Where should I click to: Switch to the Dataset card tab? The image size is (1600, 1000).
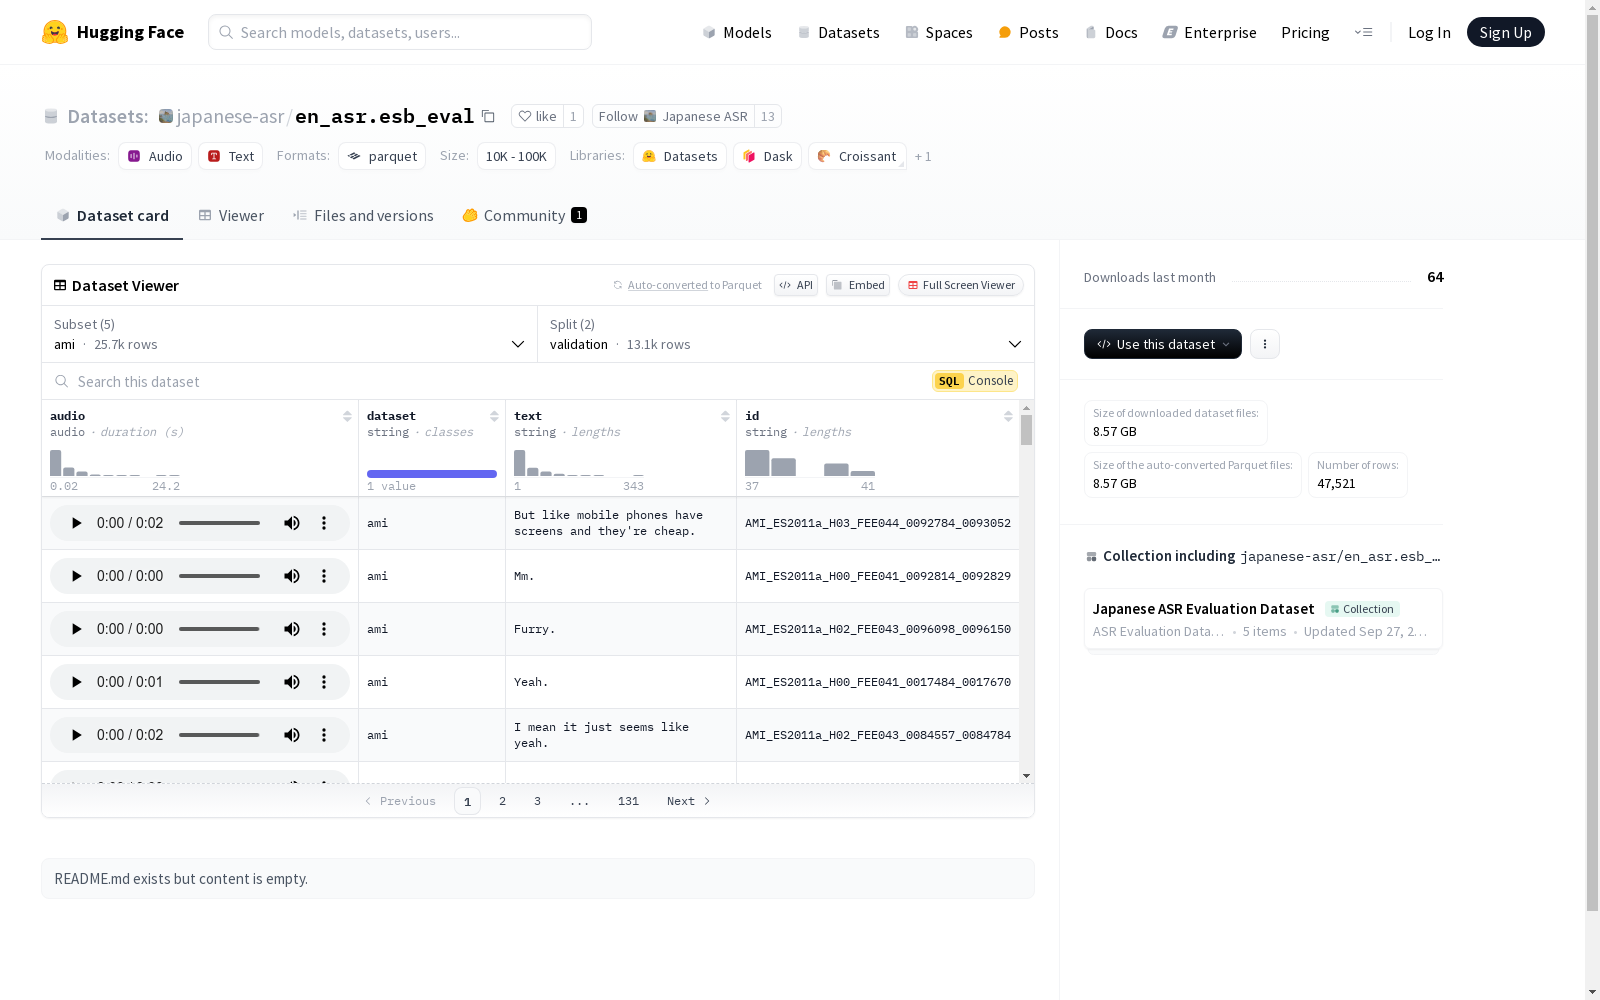(112, 216)
